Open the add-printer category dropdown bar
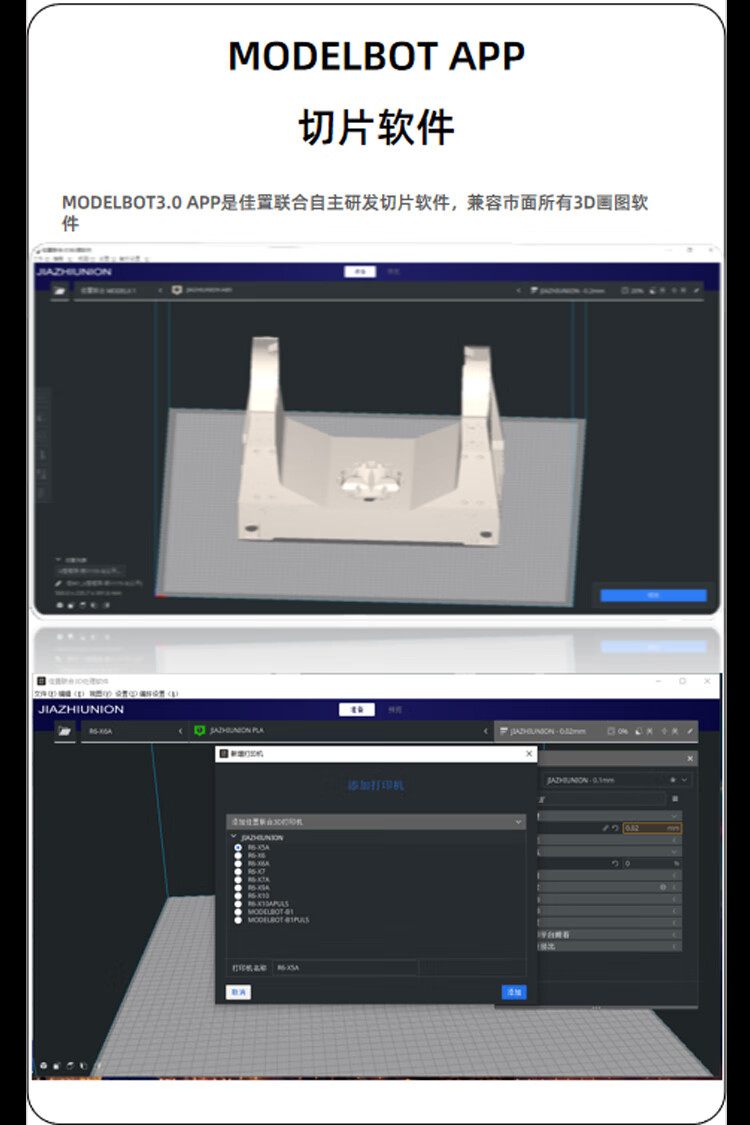The height and width of the screenshot is (1125, 750). [x=375, y=821]
